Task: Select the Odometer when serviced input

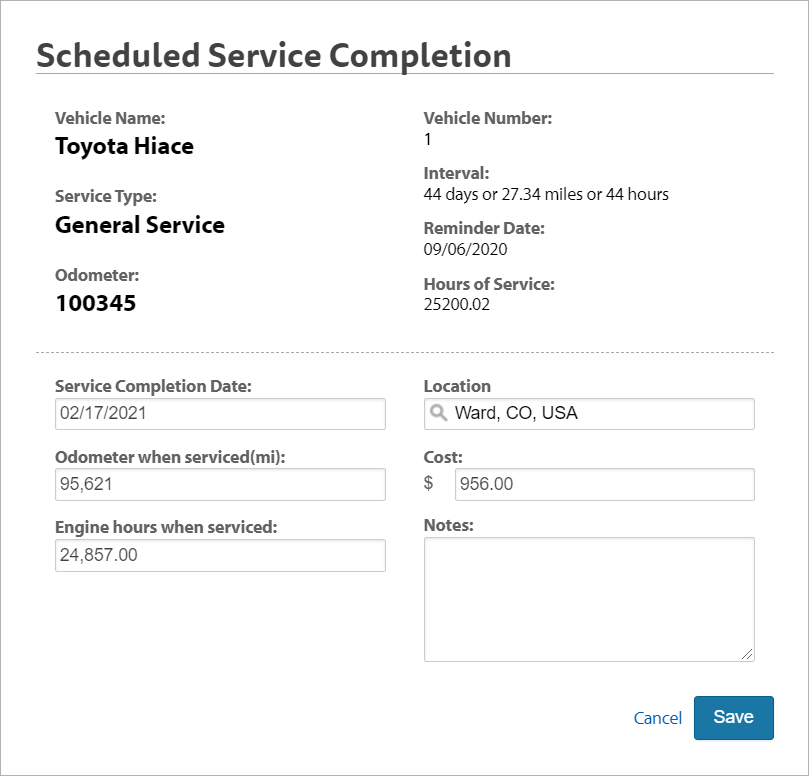Action: point(220,484)
